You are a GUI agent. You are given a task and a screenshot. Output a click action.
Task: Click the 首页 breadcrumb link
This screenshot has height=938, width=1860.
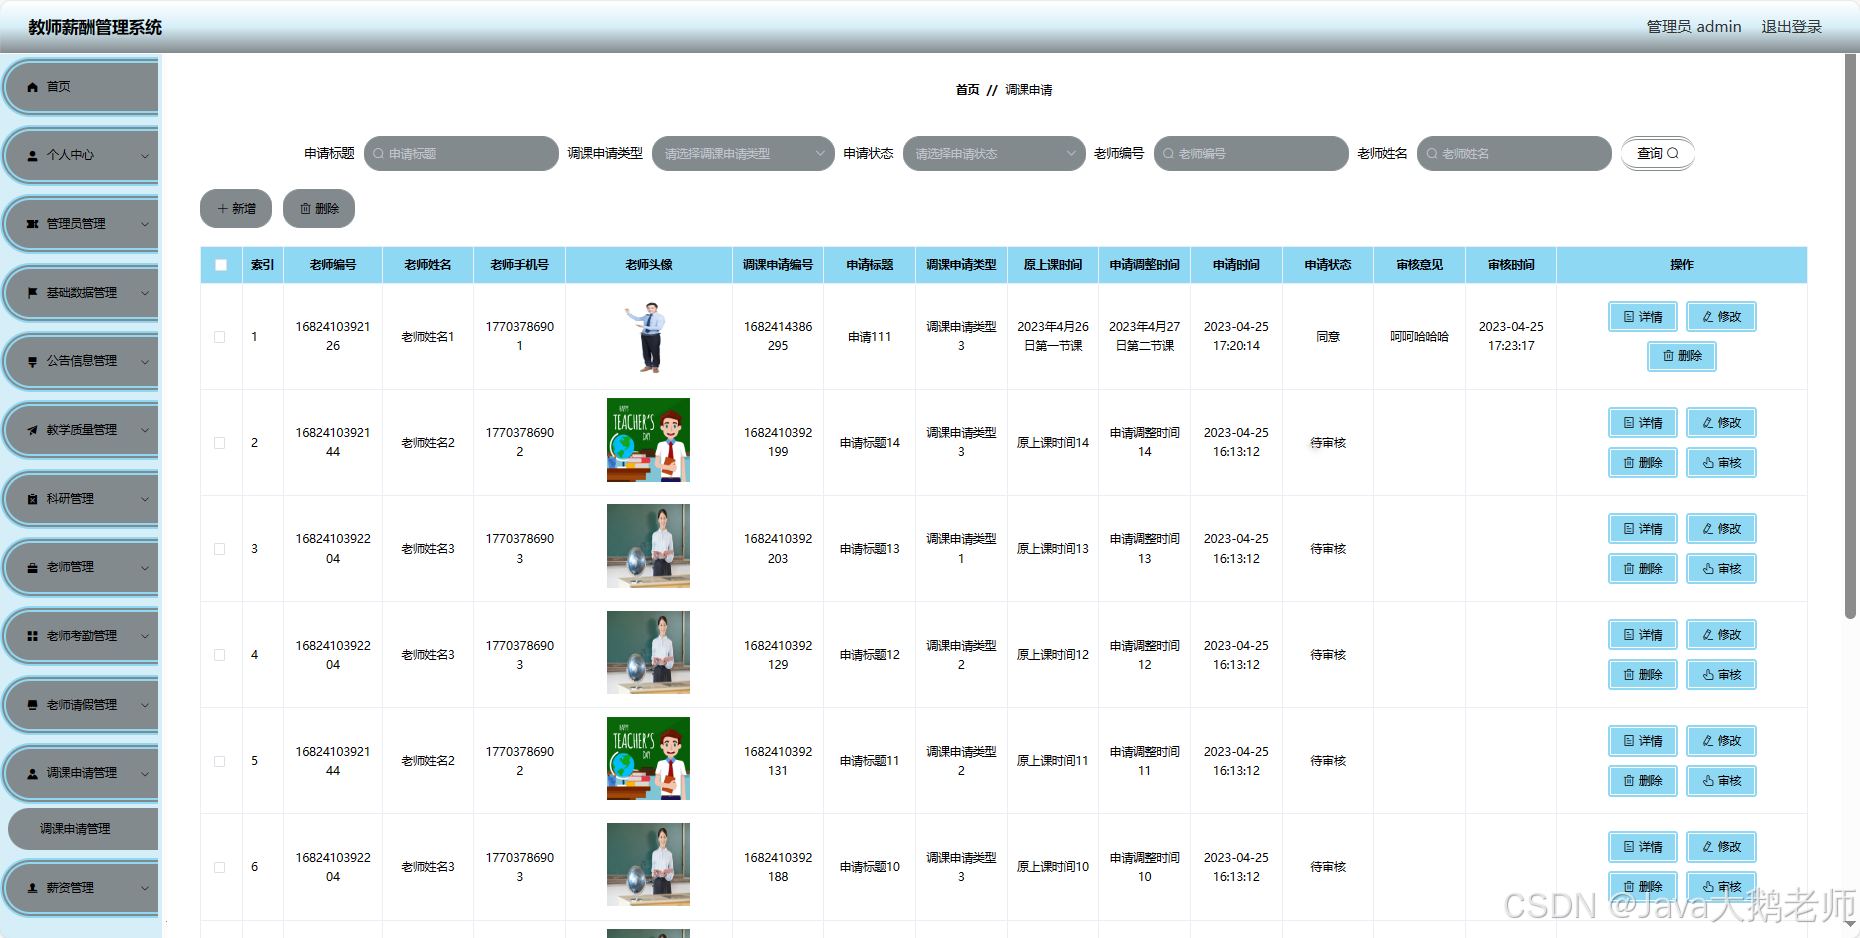[x=967, y=90]
